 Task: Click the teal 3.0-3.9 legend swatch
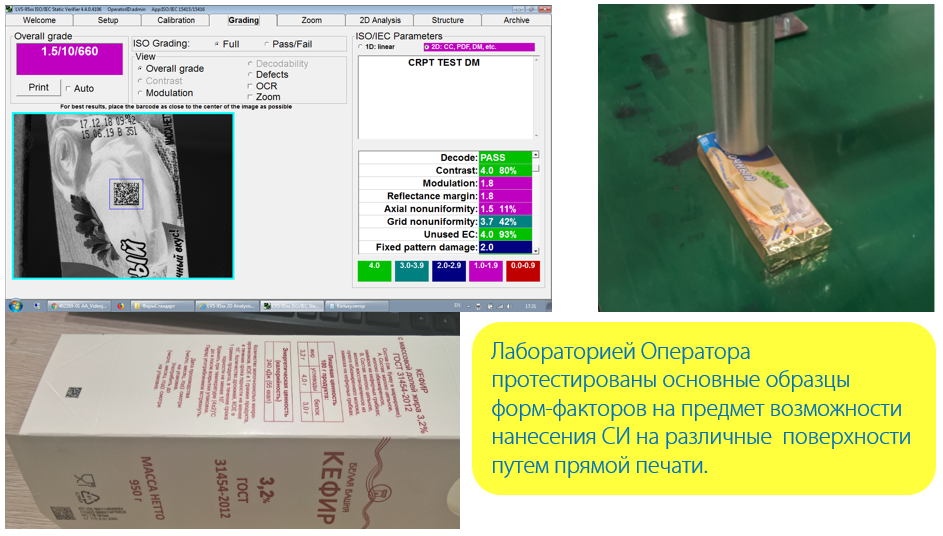tap(411, 271)
